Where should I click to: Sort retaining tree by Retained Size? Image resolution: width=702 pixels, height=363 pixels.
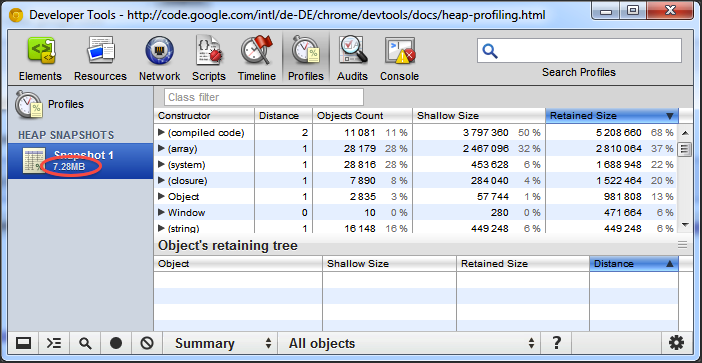tap(522, 264)
